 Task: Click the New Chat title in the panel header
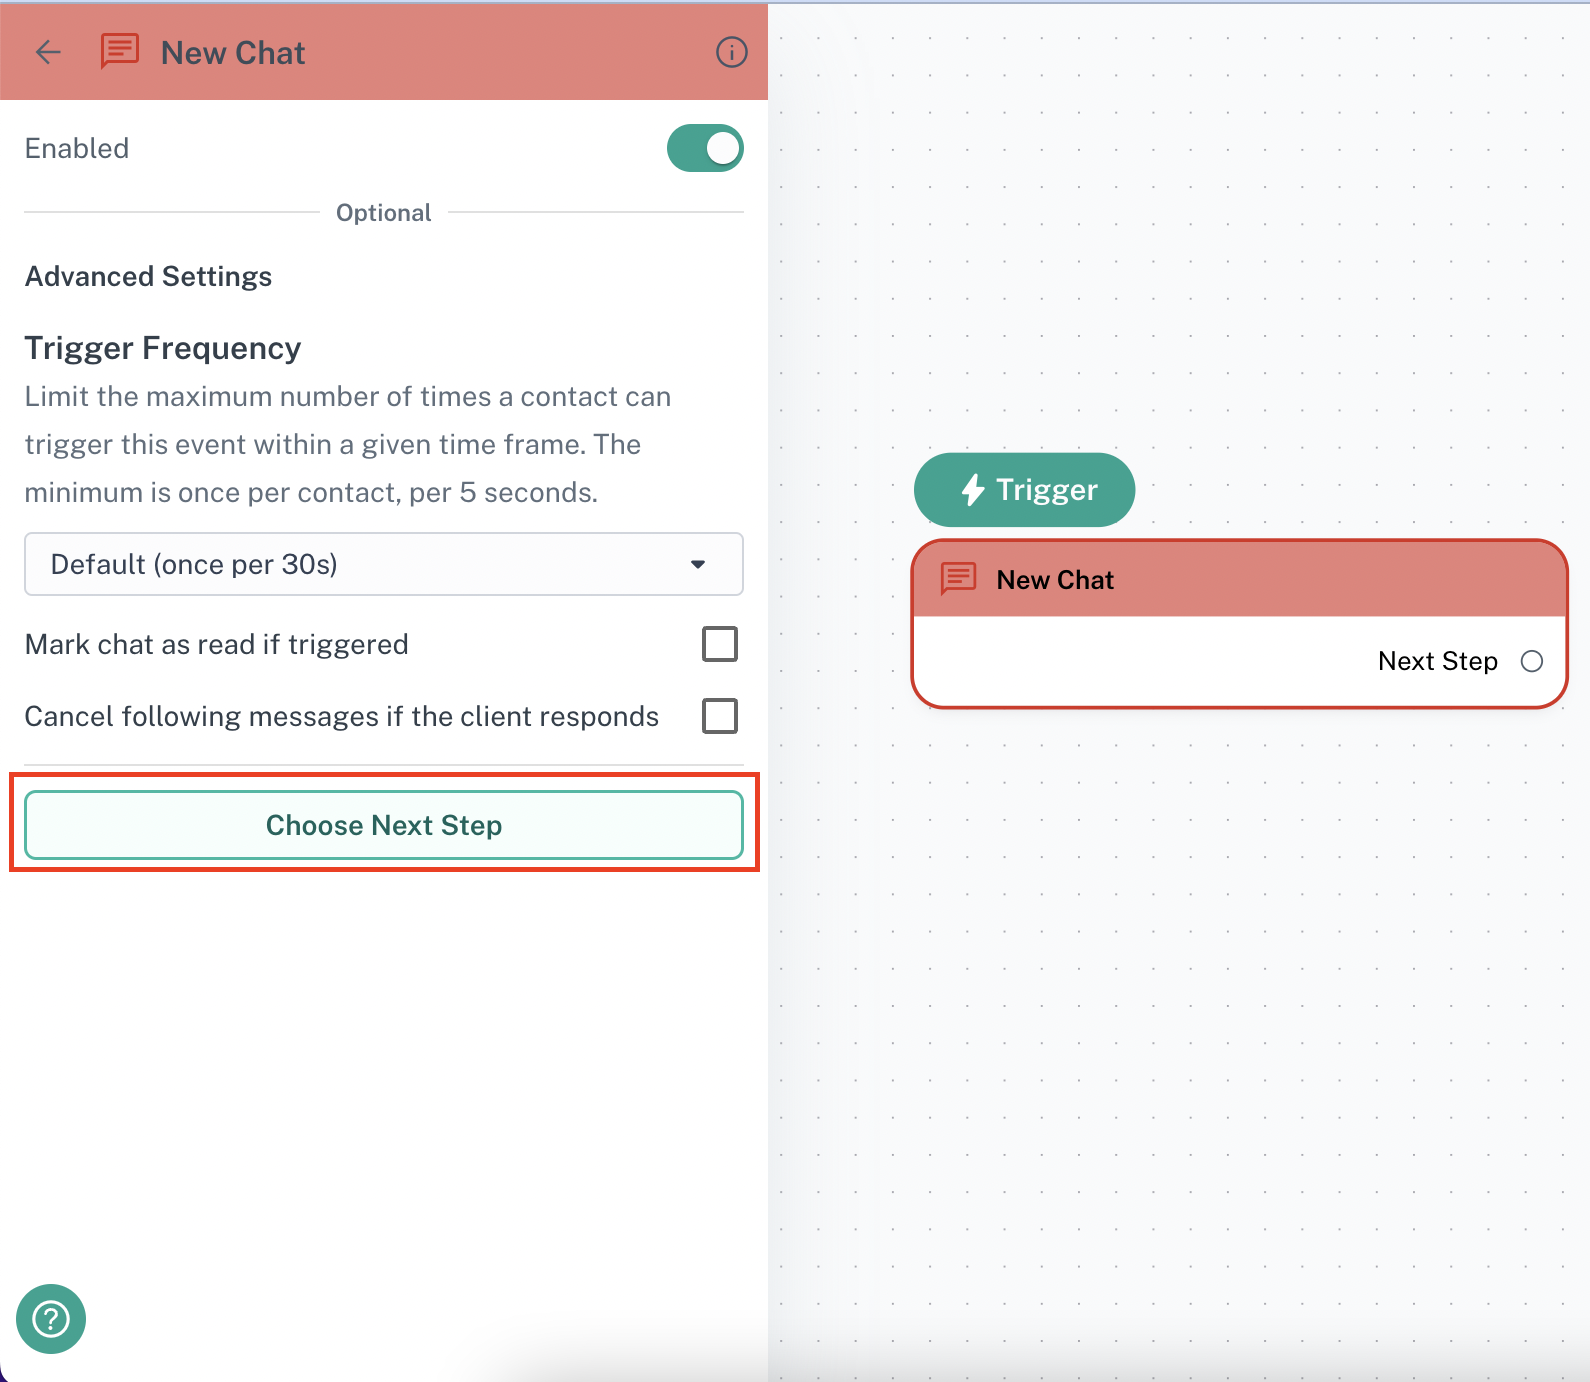[233, 53]
